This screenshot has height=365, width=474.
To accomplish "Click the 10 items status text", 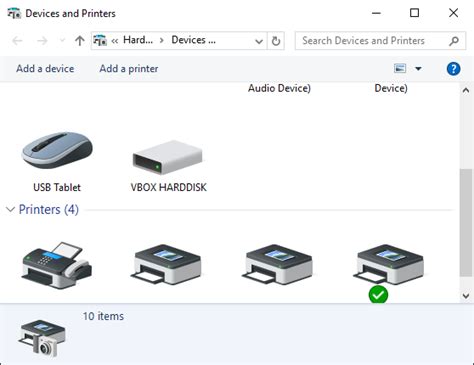I will point(103,316).
